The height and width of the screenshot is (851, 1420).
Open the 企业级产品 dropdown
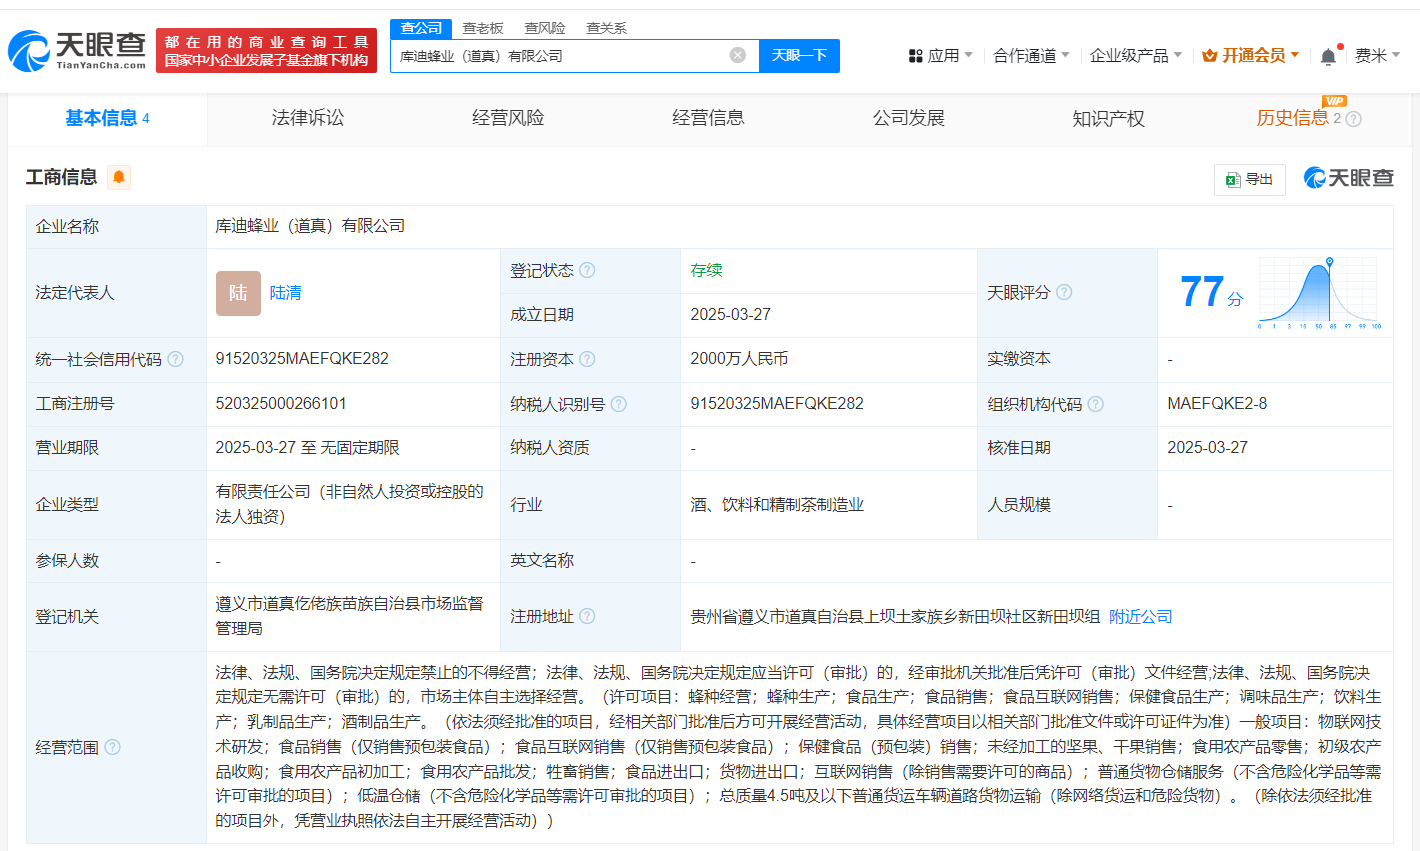tap(1135, 56)
